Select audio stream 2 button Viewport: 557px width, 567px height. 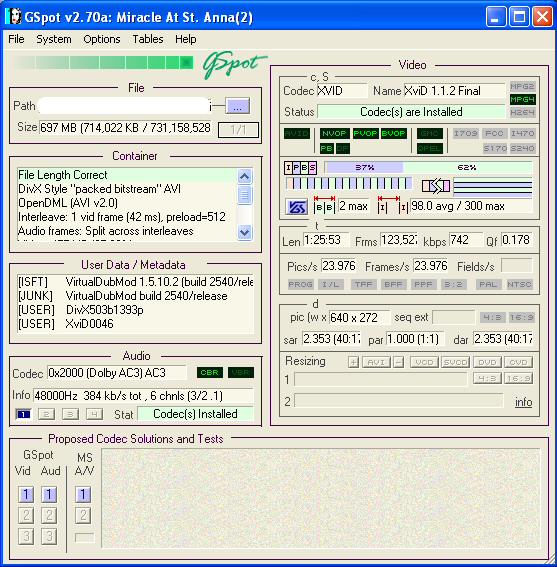click(47, 414)
